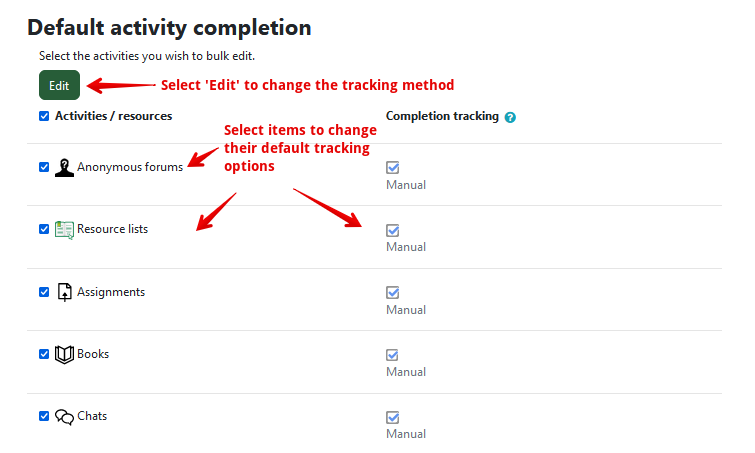This screenshot has height=453, width=755.
Task: Uncheck the Anonymous forums checkbox
Action: [44, 167]
